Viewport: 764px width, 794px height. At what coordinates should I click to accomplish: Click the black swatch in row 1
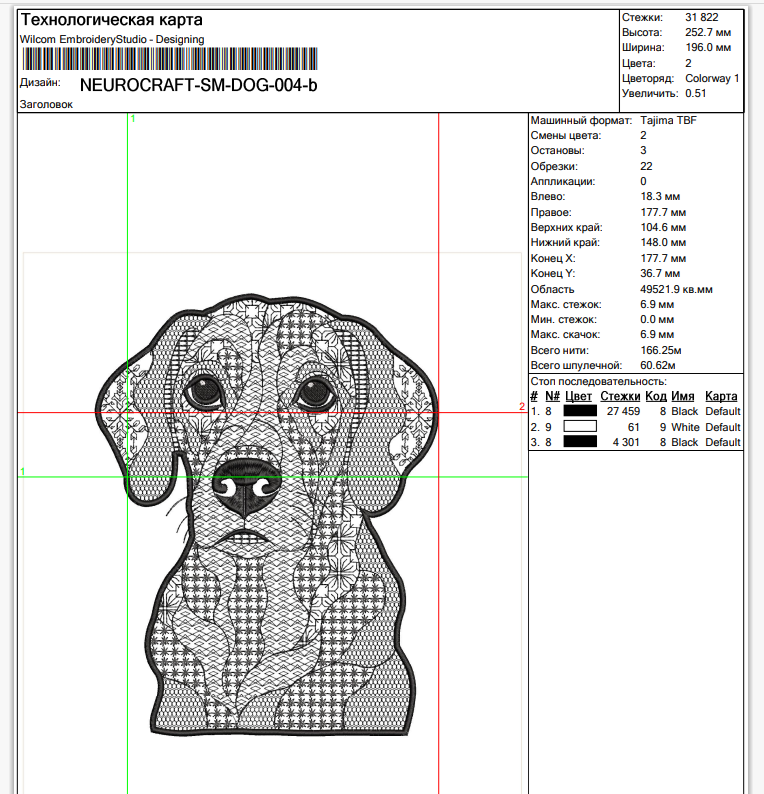pos(580,411)
